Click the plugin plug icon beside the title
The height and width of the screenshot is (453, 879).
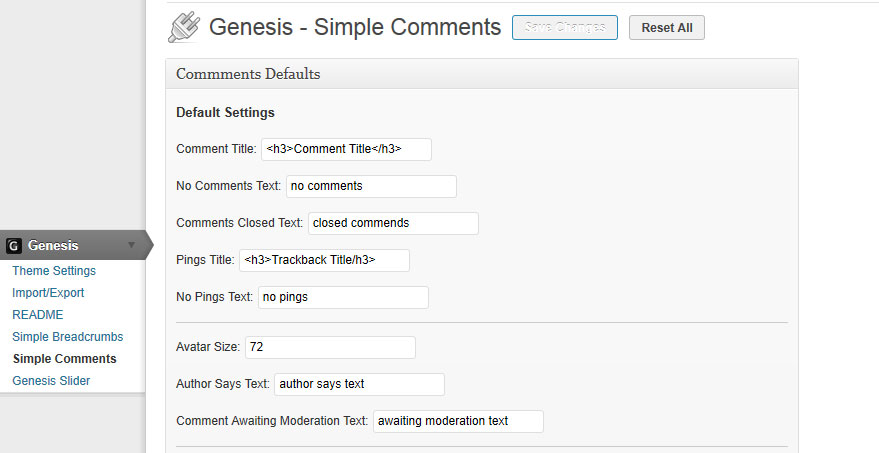click(x=184, y=28)
